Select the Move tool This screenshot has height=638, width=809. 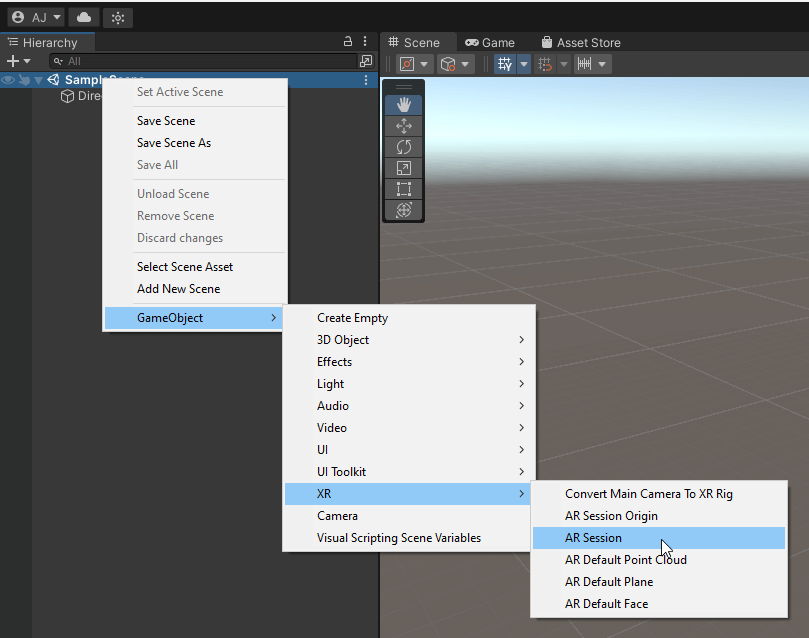click(403, 126)
